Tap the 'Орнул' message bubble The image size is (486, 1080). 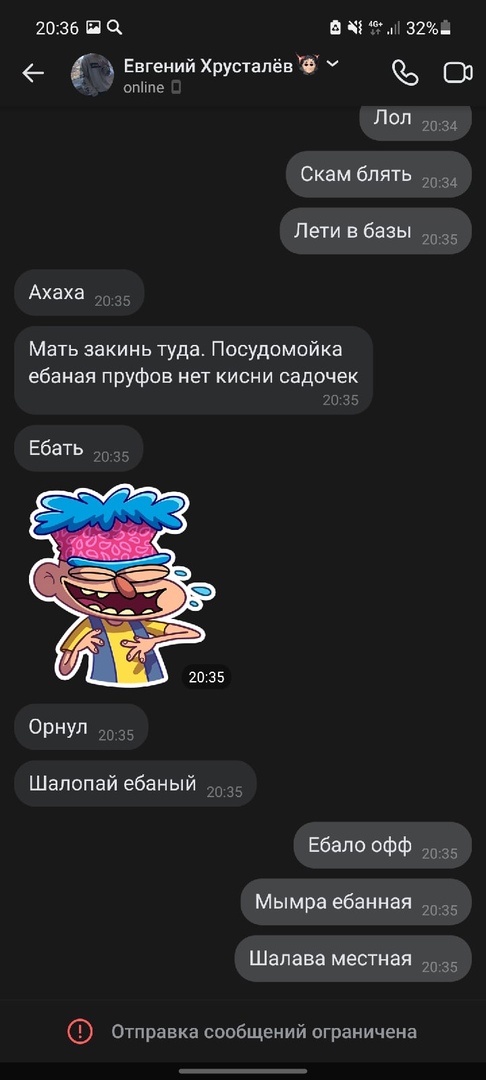click(x=81, y=727)
